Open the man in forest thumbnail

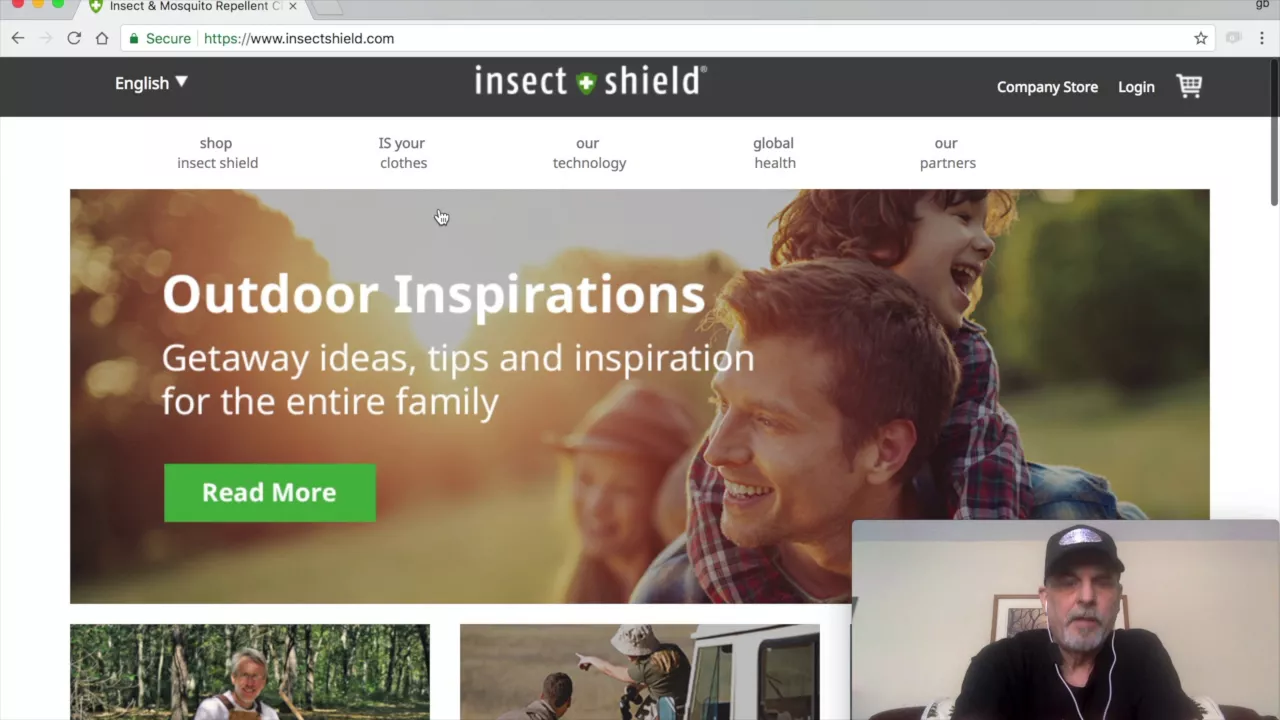coord(250,672)
